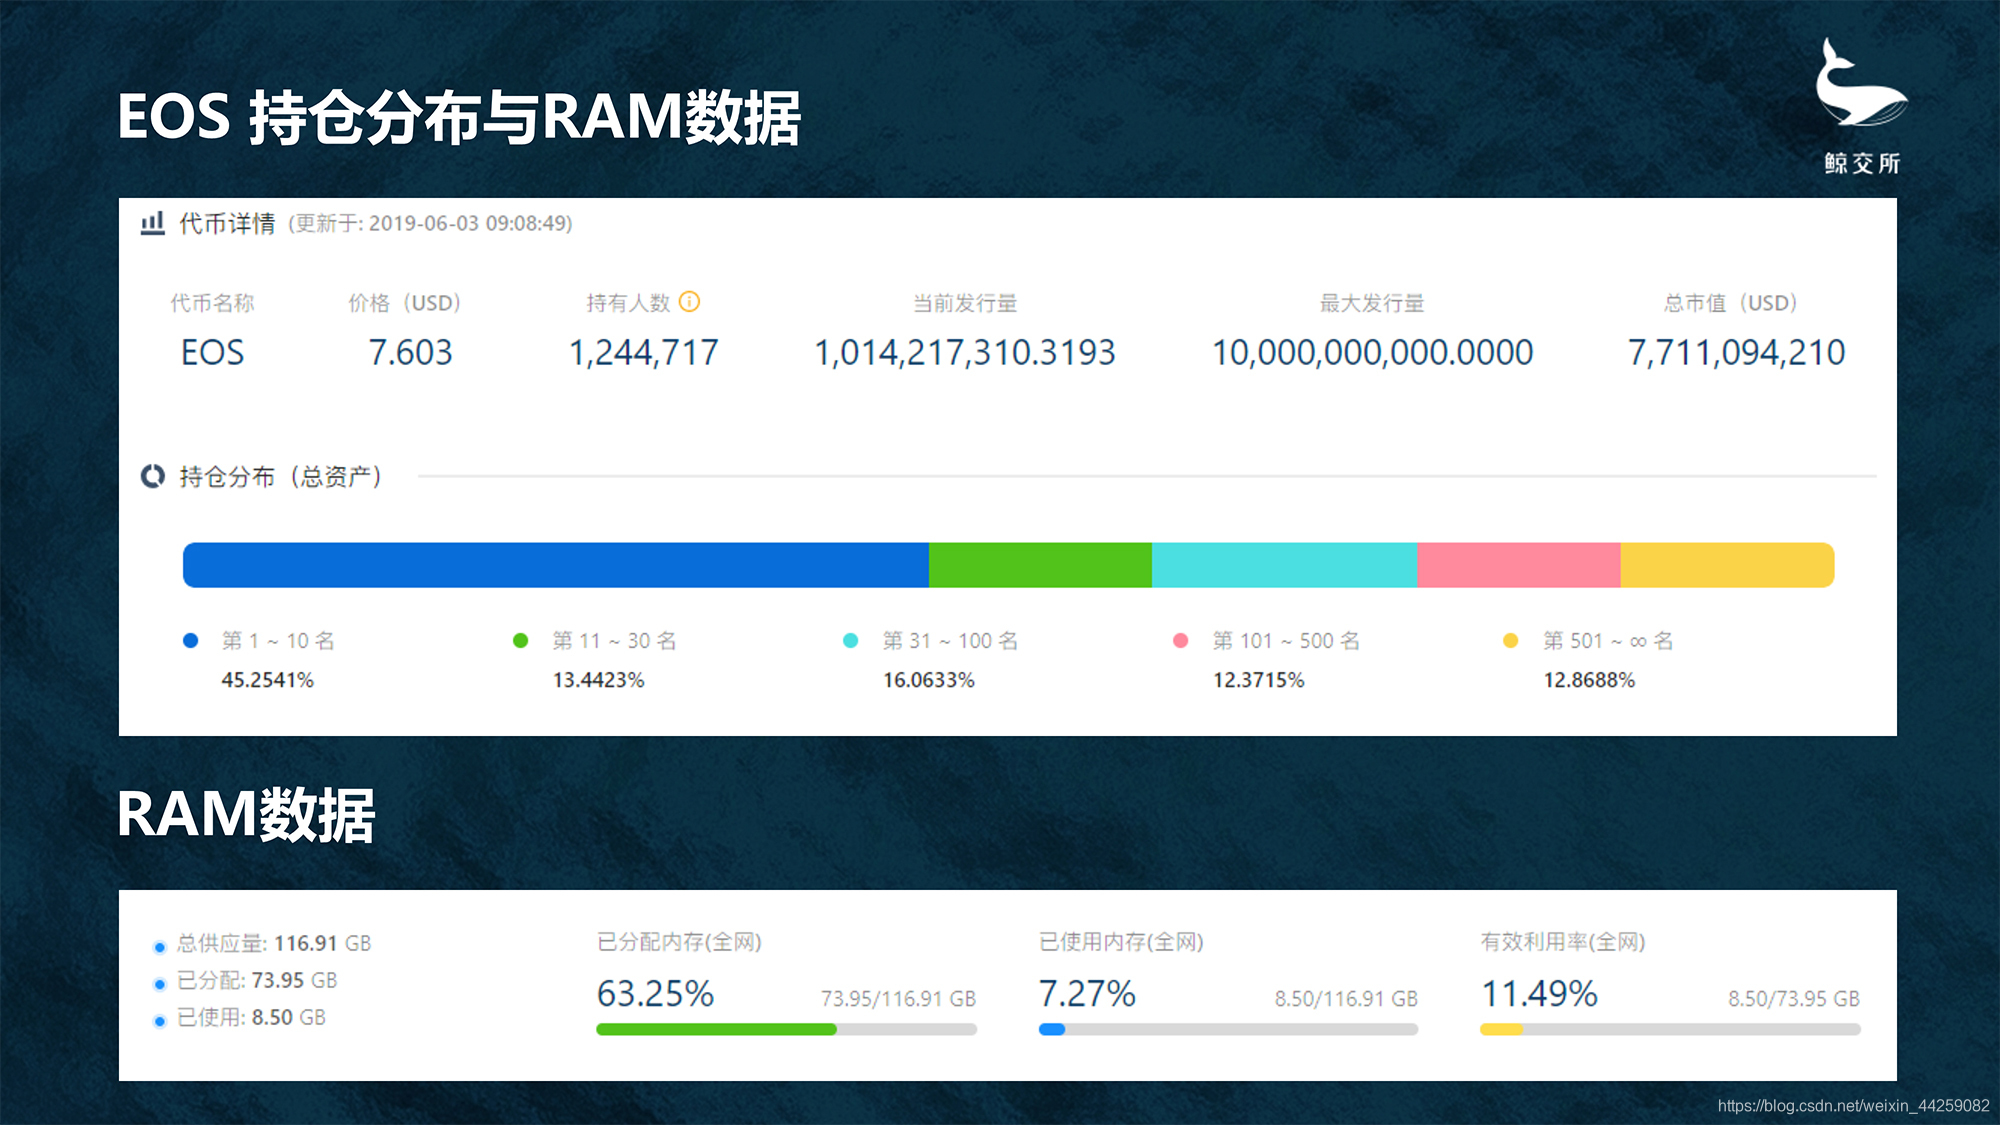The image size is (2000, 1125).
Task: Click the blue segment of holdings bar
Action: (x=556, y=565)
